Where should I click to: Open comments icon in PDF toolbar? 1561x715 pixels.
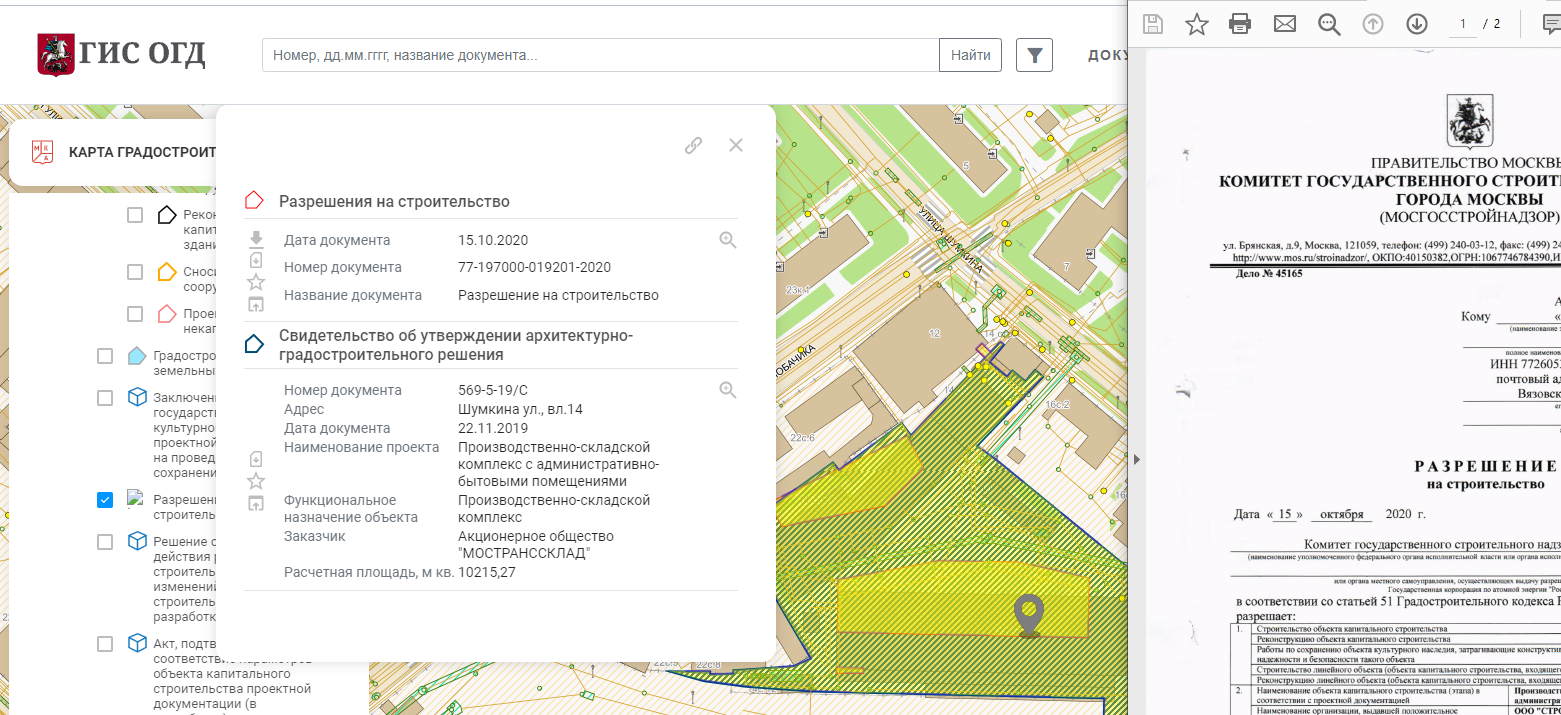[1552, 24]
